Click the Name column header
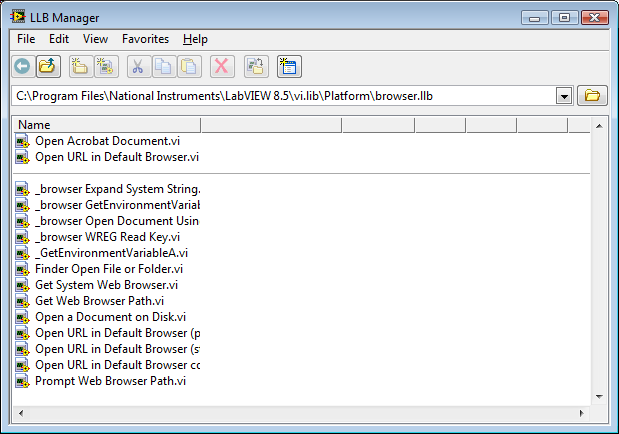This screenshot has height=434, width=619. tap(108, 125)
